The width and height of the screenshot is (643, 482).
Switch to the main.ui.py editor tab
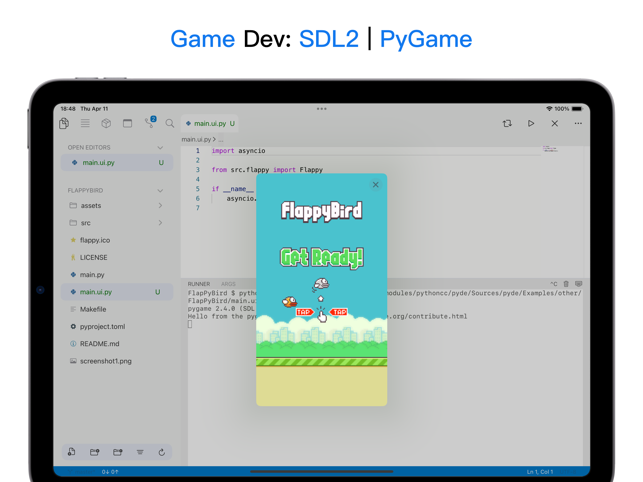click(x=210, y=124)
